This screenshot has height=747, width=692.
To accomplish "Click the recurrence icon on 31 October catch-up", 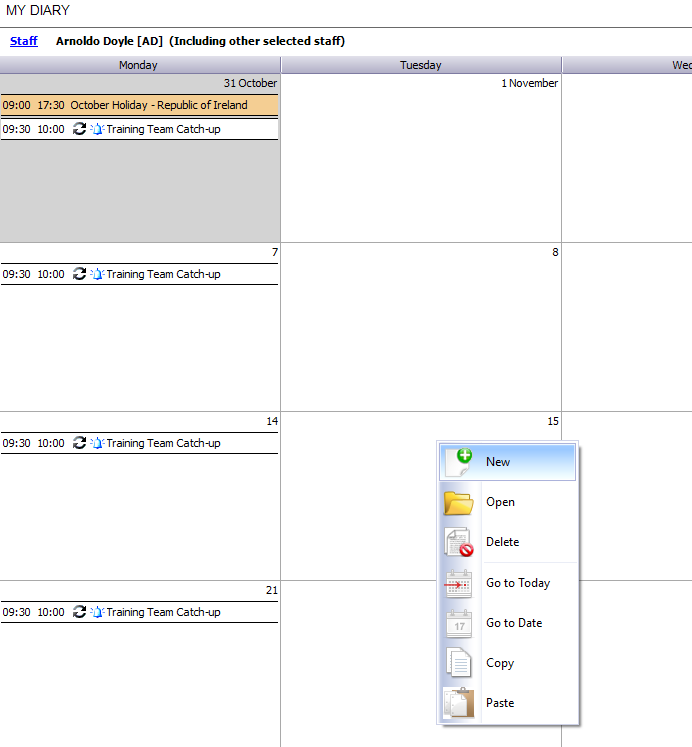I will pyautogui.click(x=79, y=129).
